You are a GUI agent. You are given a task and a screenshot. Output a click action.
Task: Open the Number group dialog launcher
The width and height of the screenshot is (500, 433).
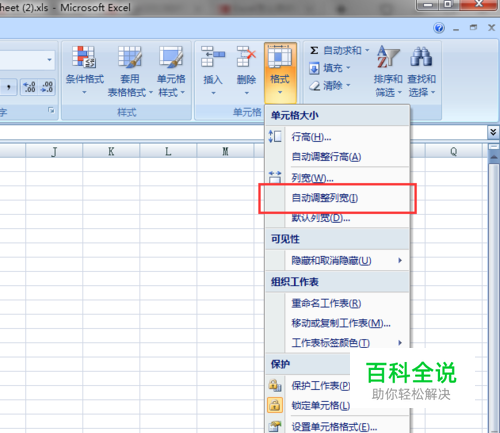(x=51, y=110)
